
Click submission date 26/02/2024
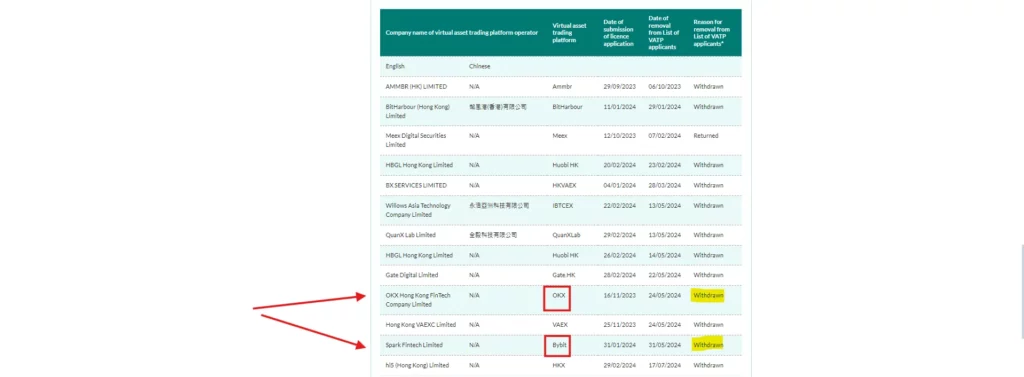619,255
